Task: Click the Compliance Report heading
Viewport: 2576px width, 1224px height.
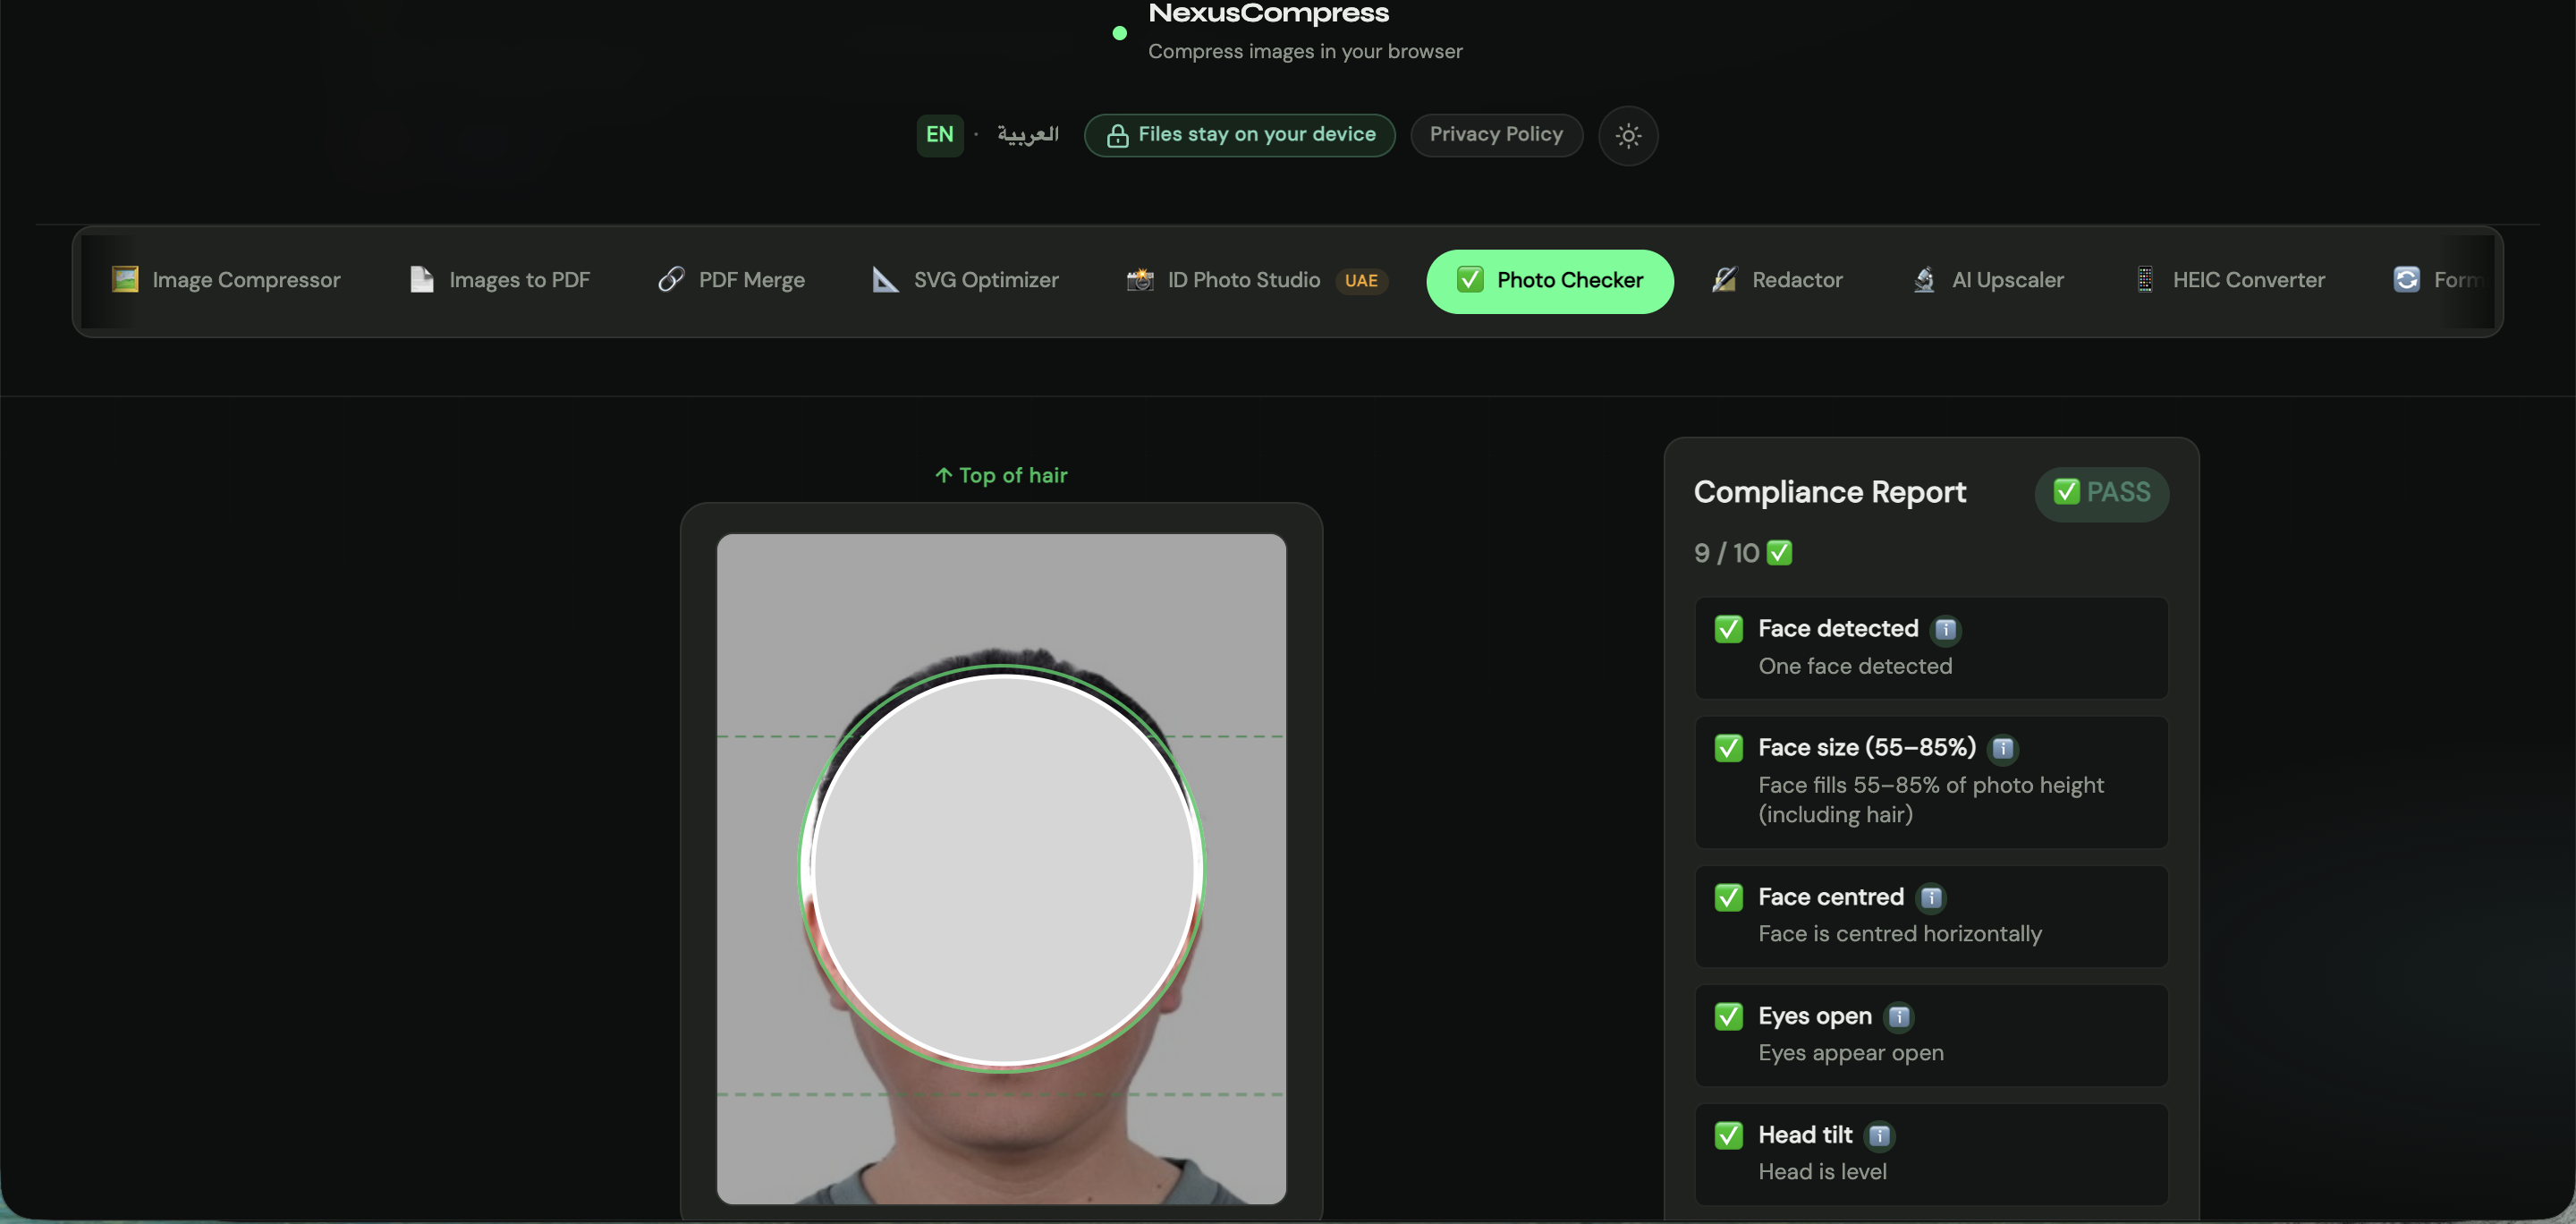Action: 1829,493
